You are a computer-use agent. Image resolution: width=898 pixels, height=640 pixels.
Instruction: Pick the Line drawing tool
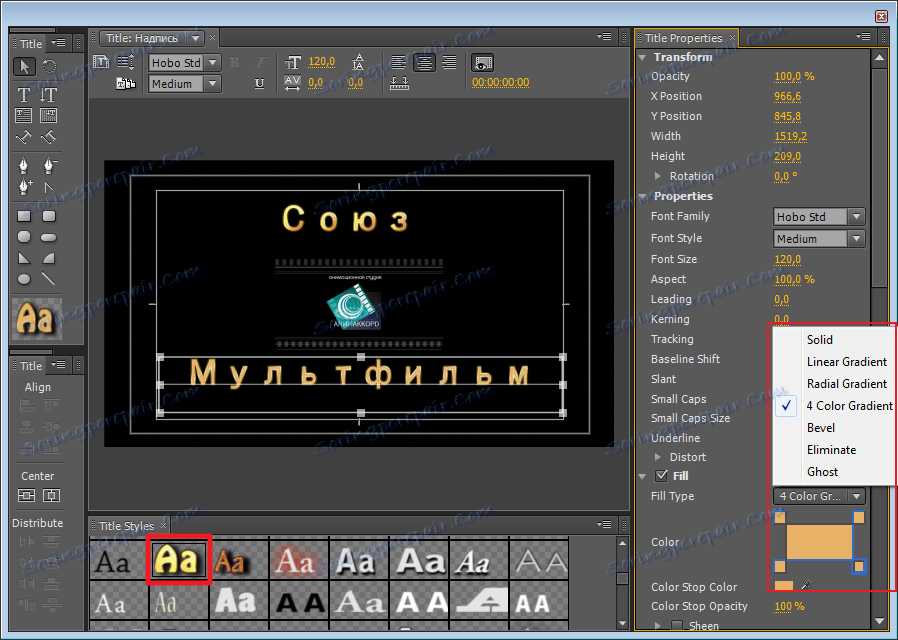click(48, 279)
